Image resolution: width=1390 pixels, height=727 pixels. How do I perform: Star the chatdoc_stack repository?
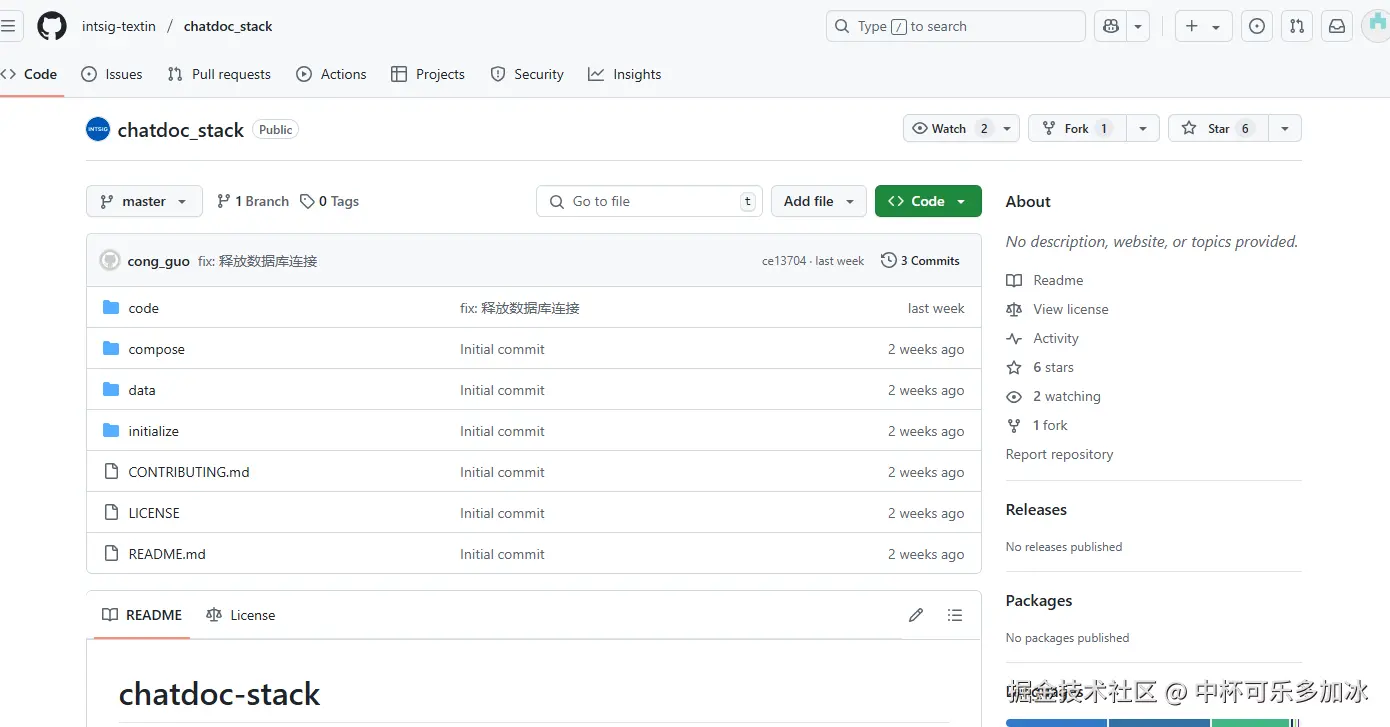coord(1218,128)
